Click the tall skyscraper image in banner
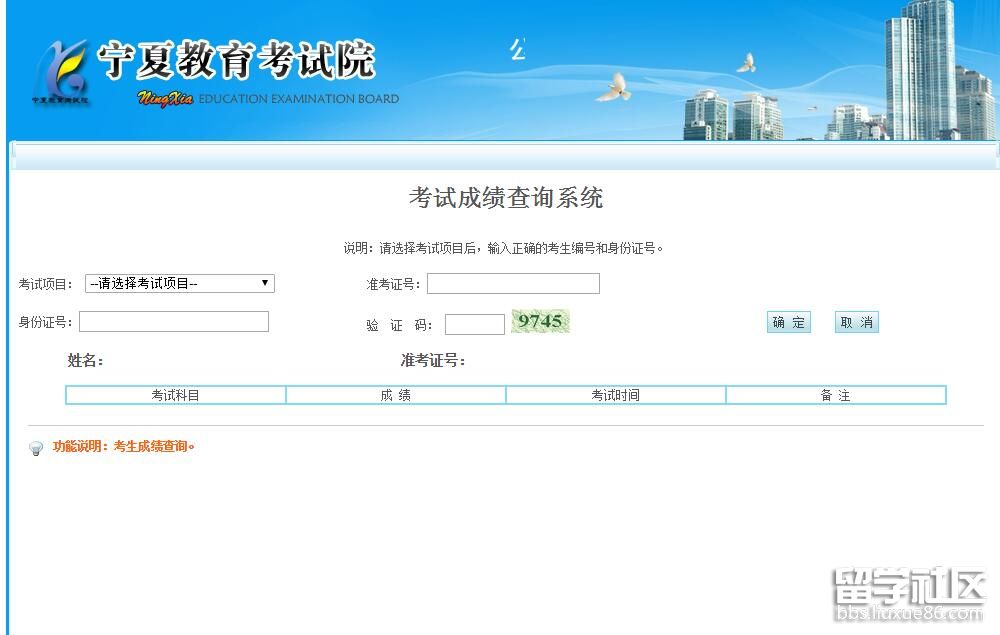This screenshot has width=1000, height=635. [920, 70]
